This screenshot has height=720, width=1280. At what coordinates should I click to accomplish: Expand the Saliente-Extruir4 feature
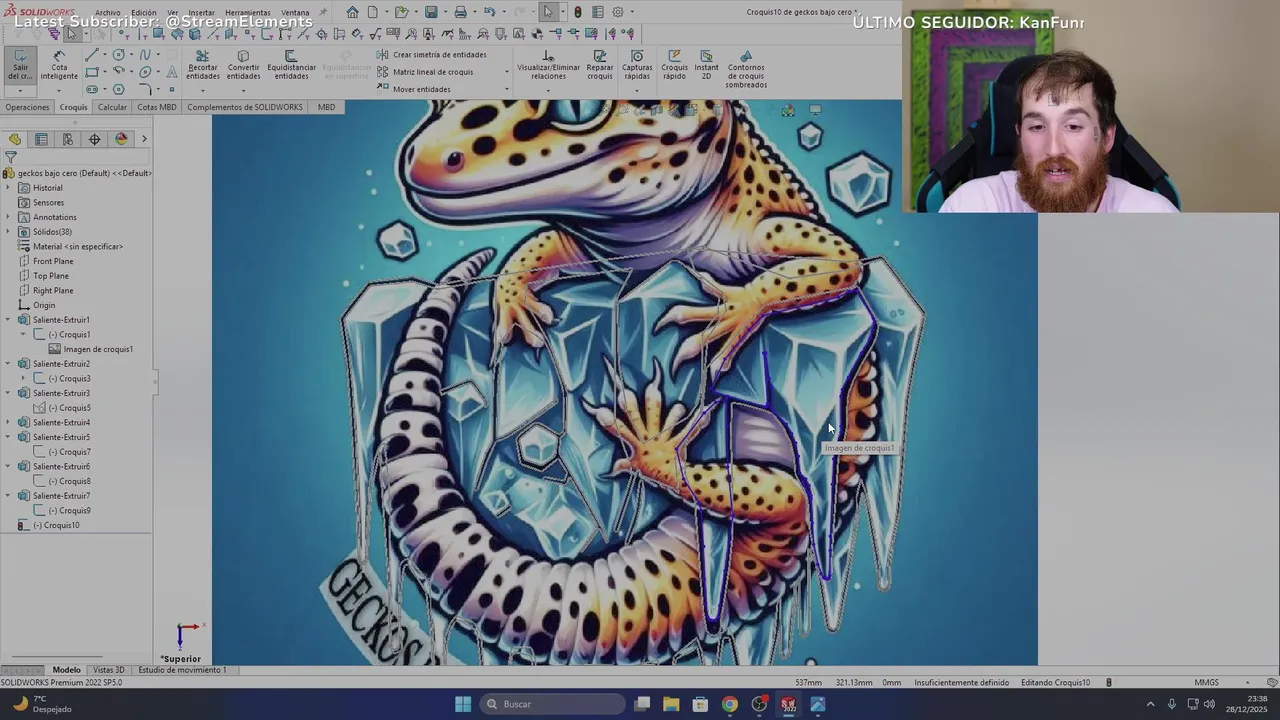pos(8,422)
